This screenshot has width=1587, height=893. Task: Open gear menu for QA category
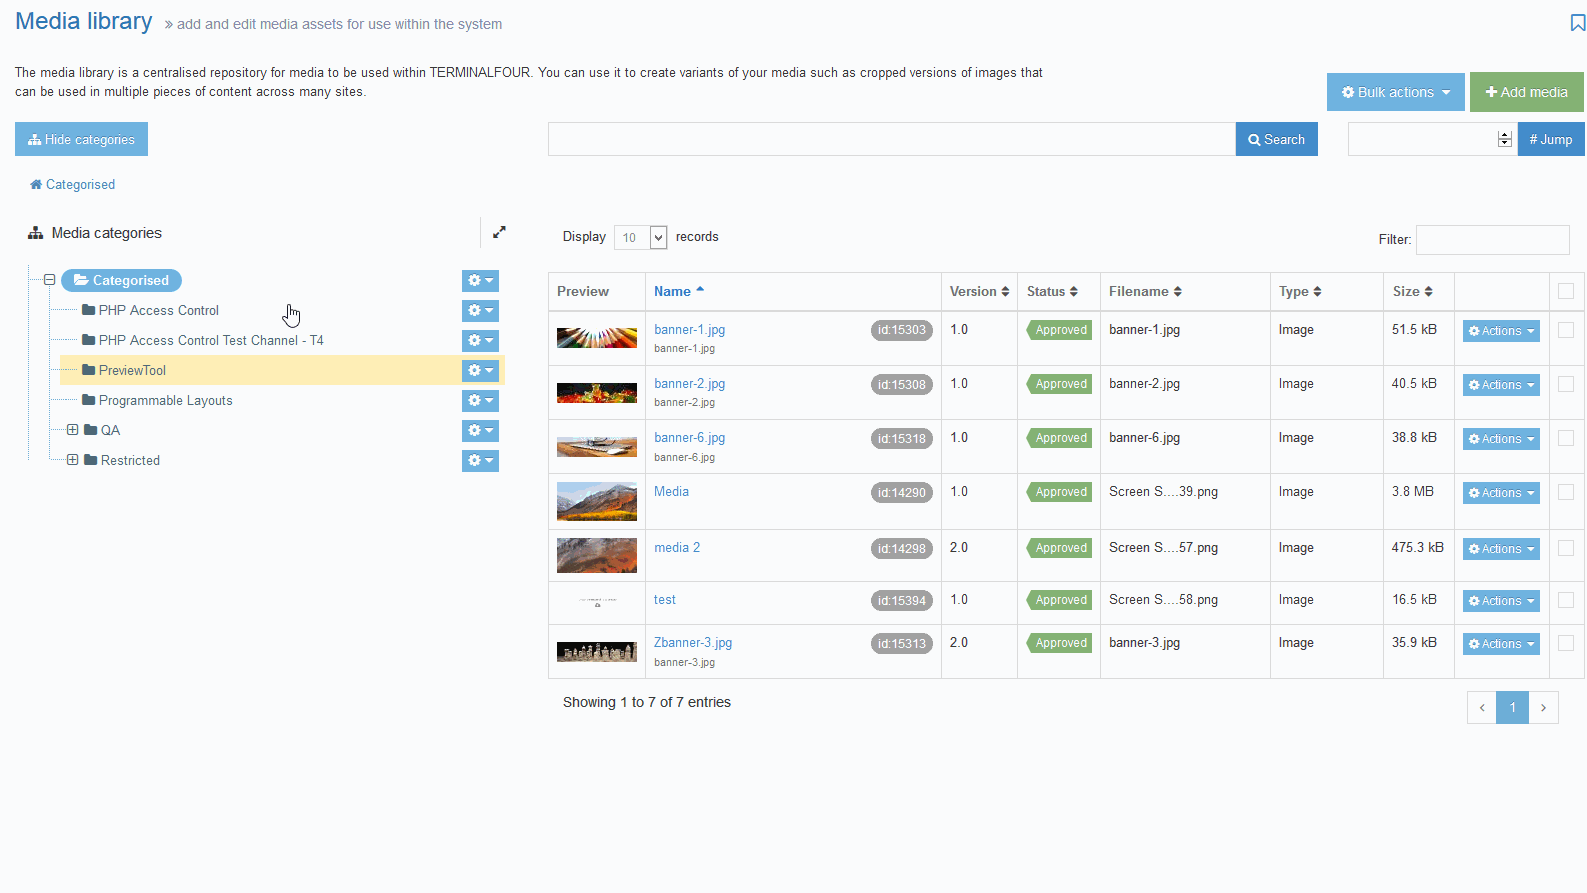(480, 430)
